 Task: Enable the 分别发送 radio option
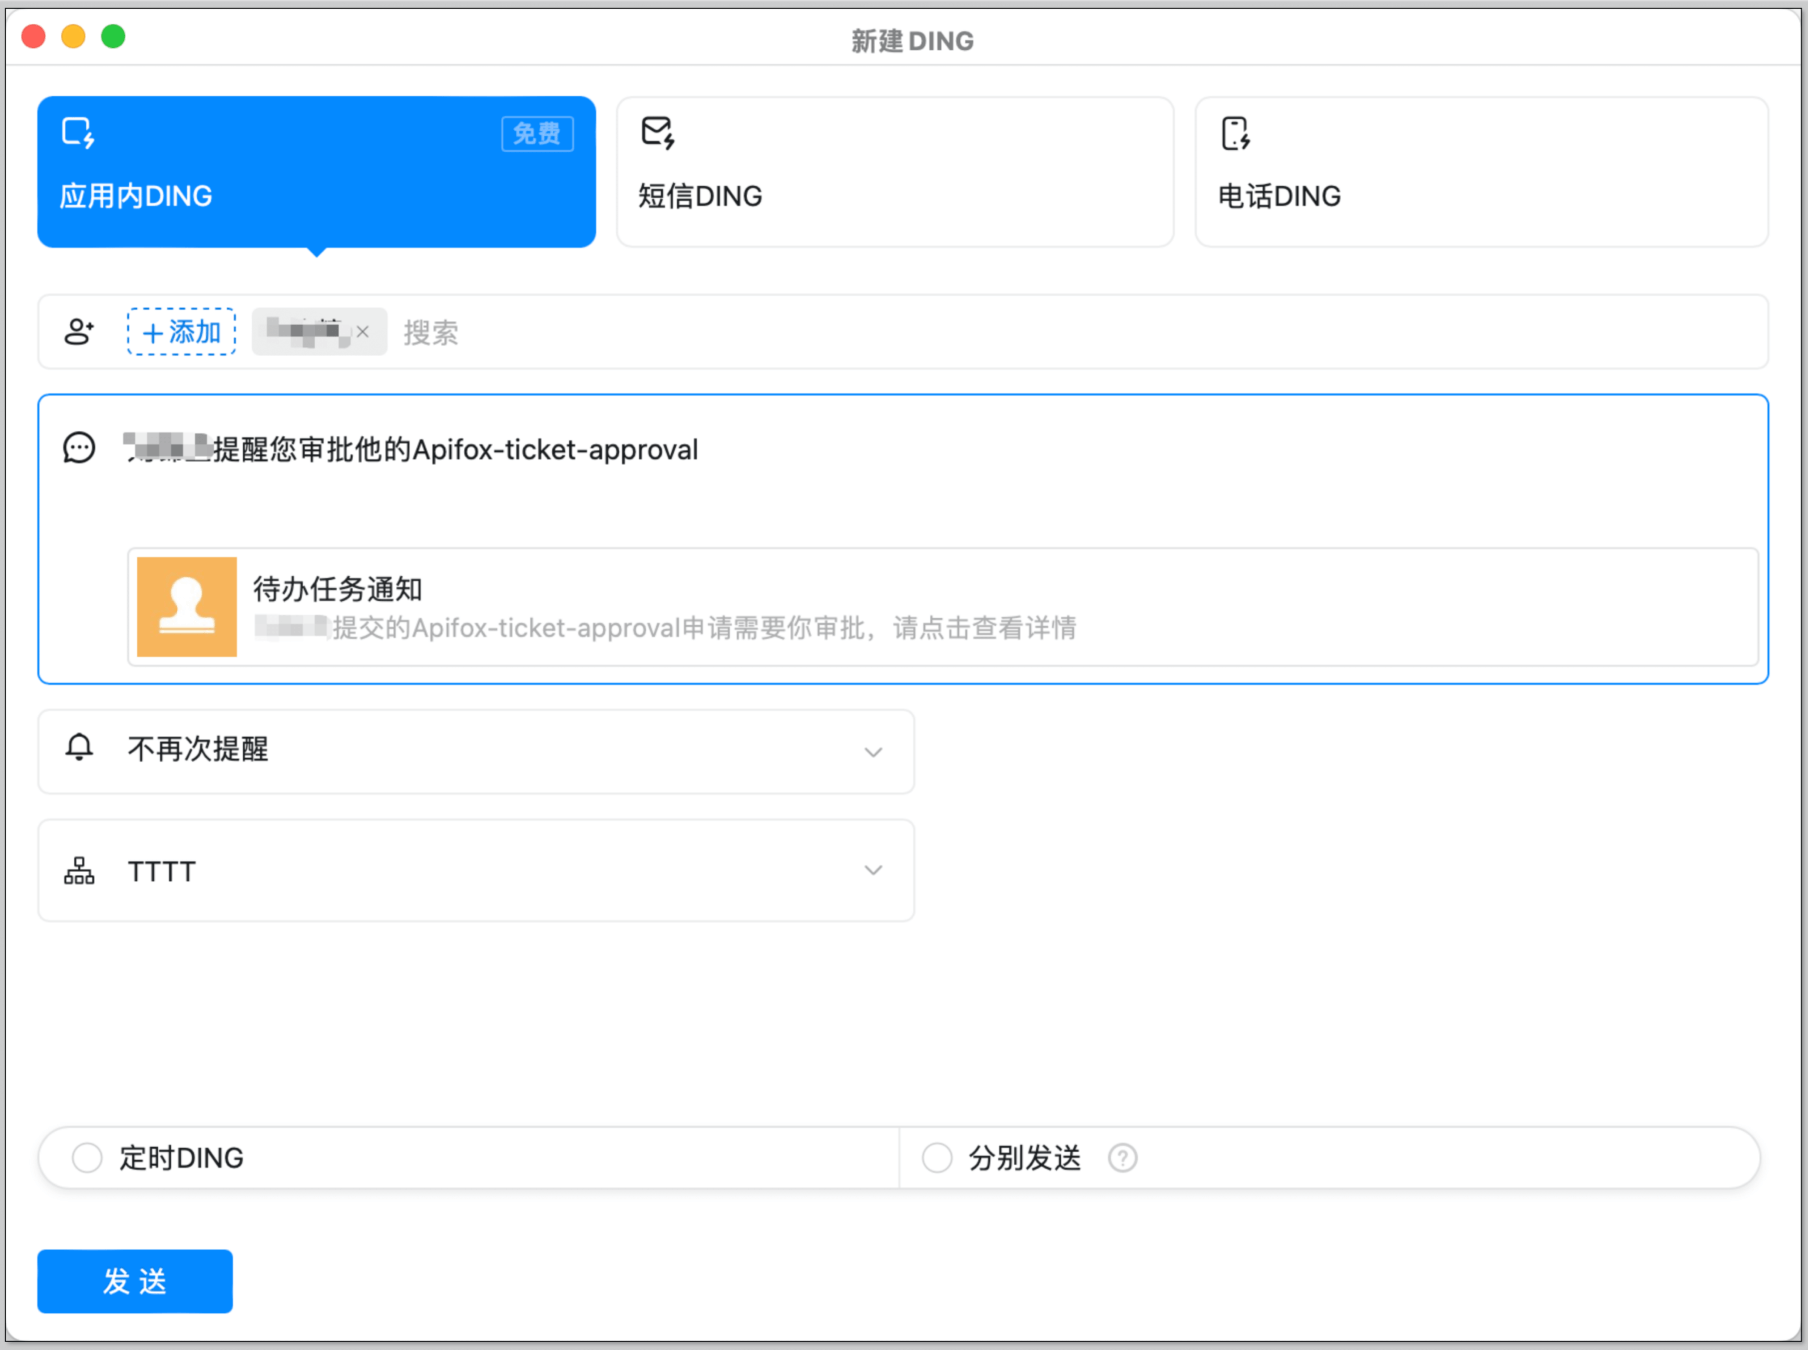tap(937, 1158)
